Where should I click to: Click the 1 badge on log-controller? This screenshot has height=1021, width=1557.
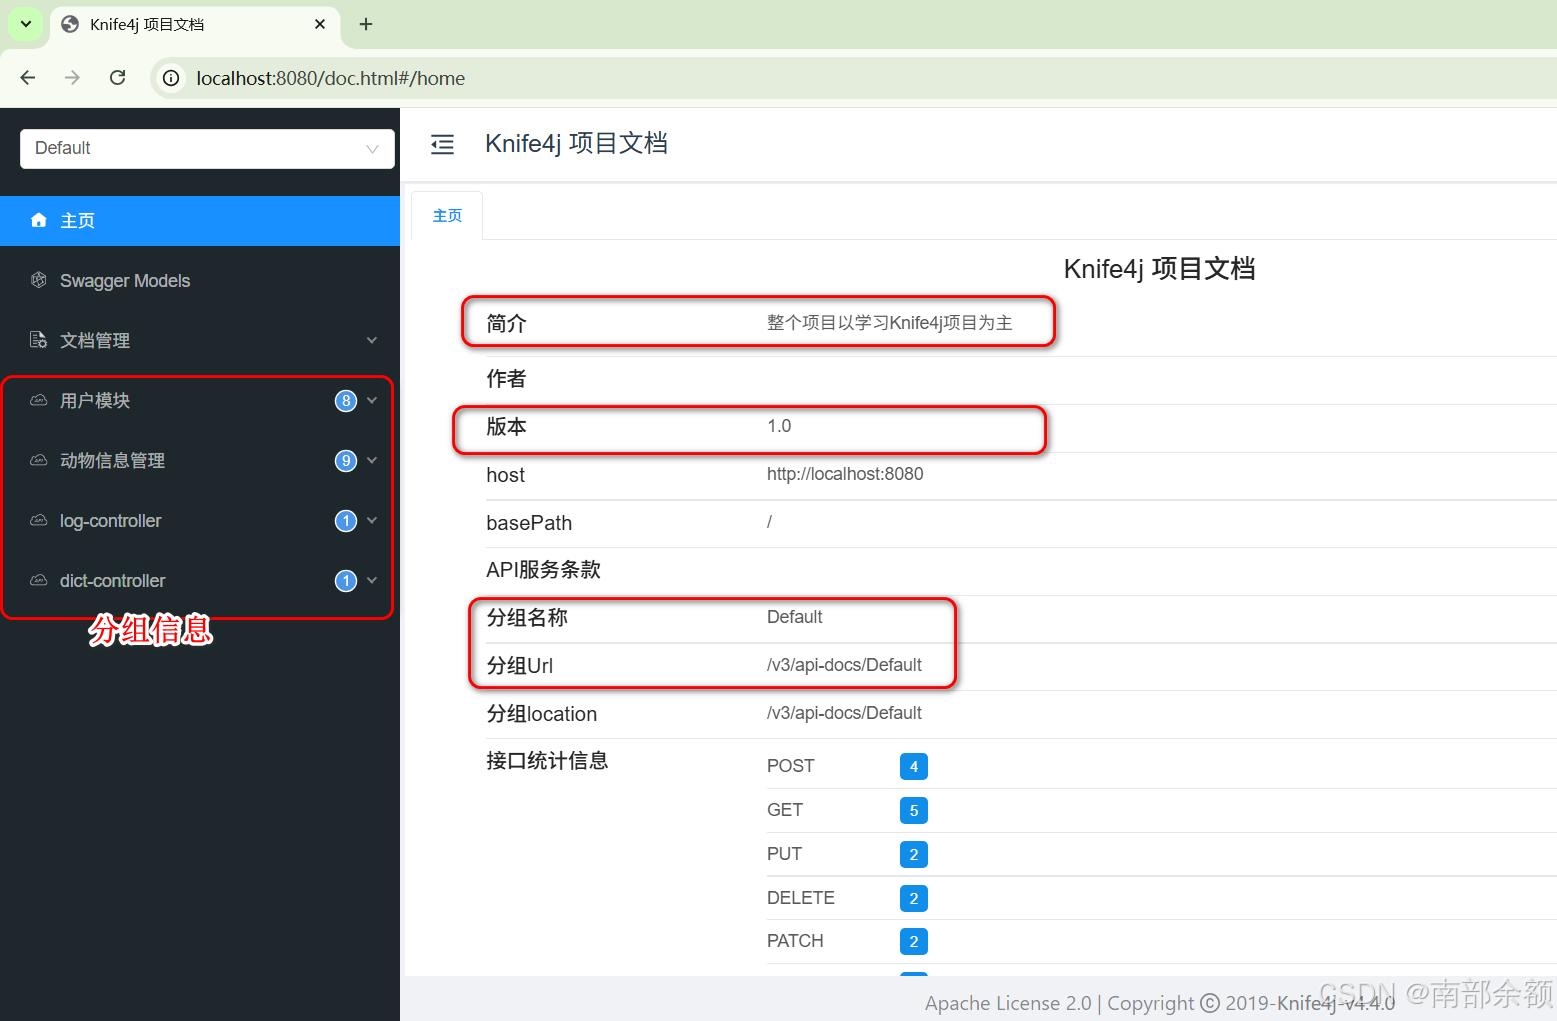click(346, 521)
